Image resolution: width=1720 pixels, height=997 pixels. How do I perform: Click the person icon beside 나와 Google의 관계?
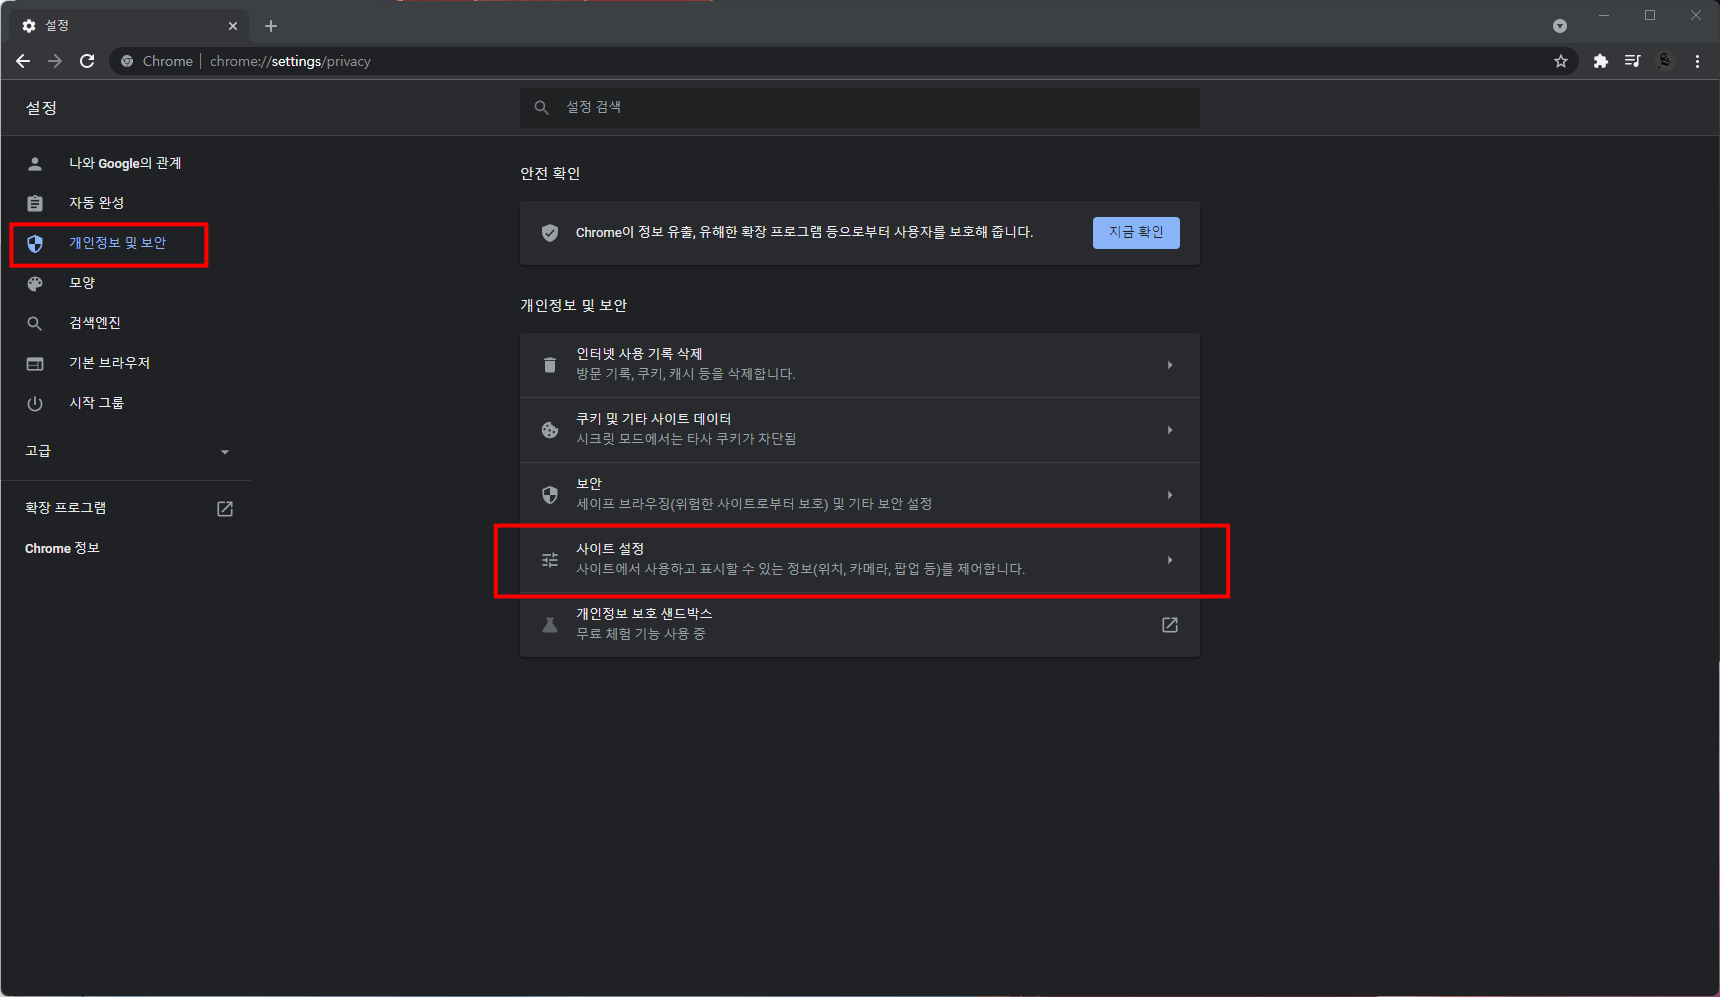point(35,163)
